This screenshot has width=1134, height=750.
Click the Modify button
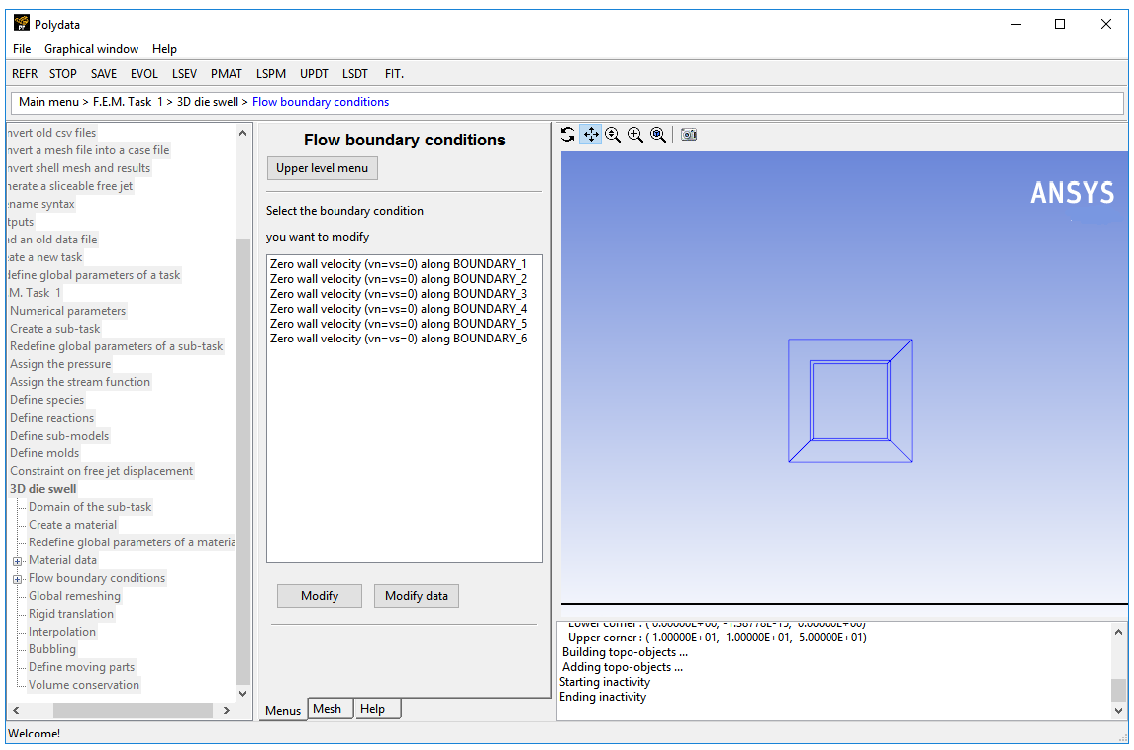tap(319, 596)
